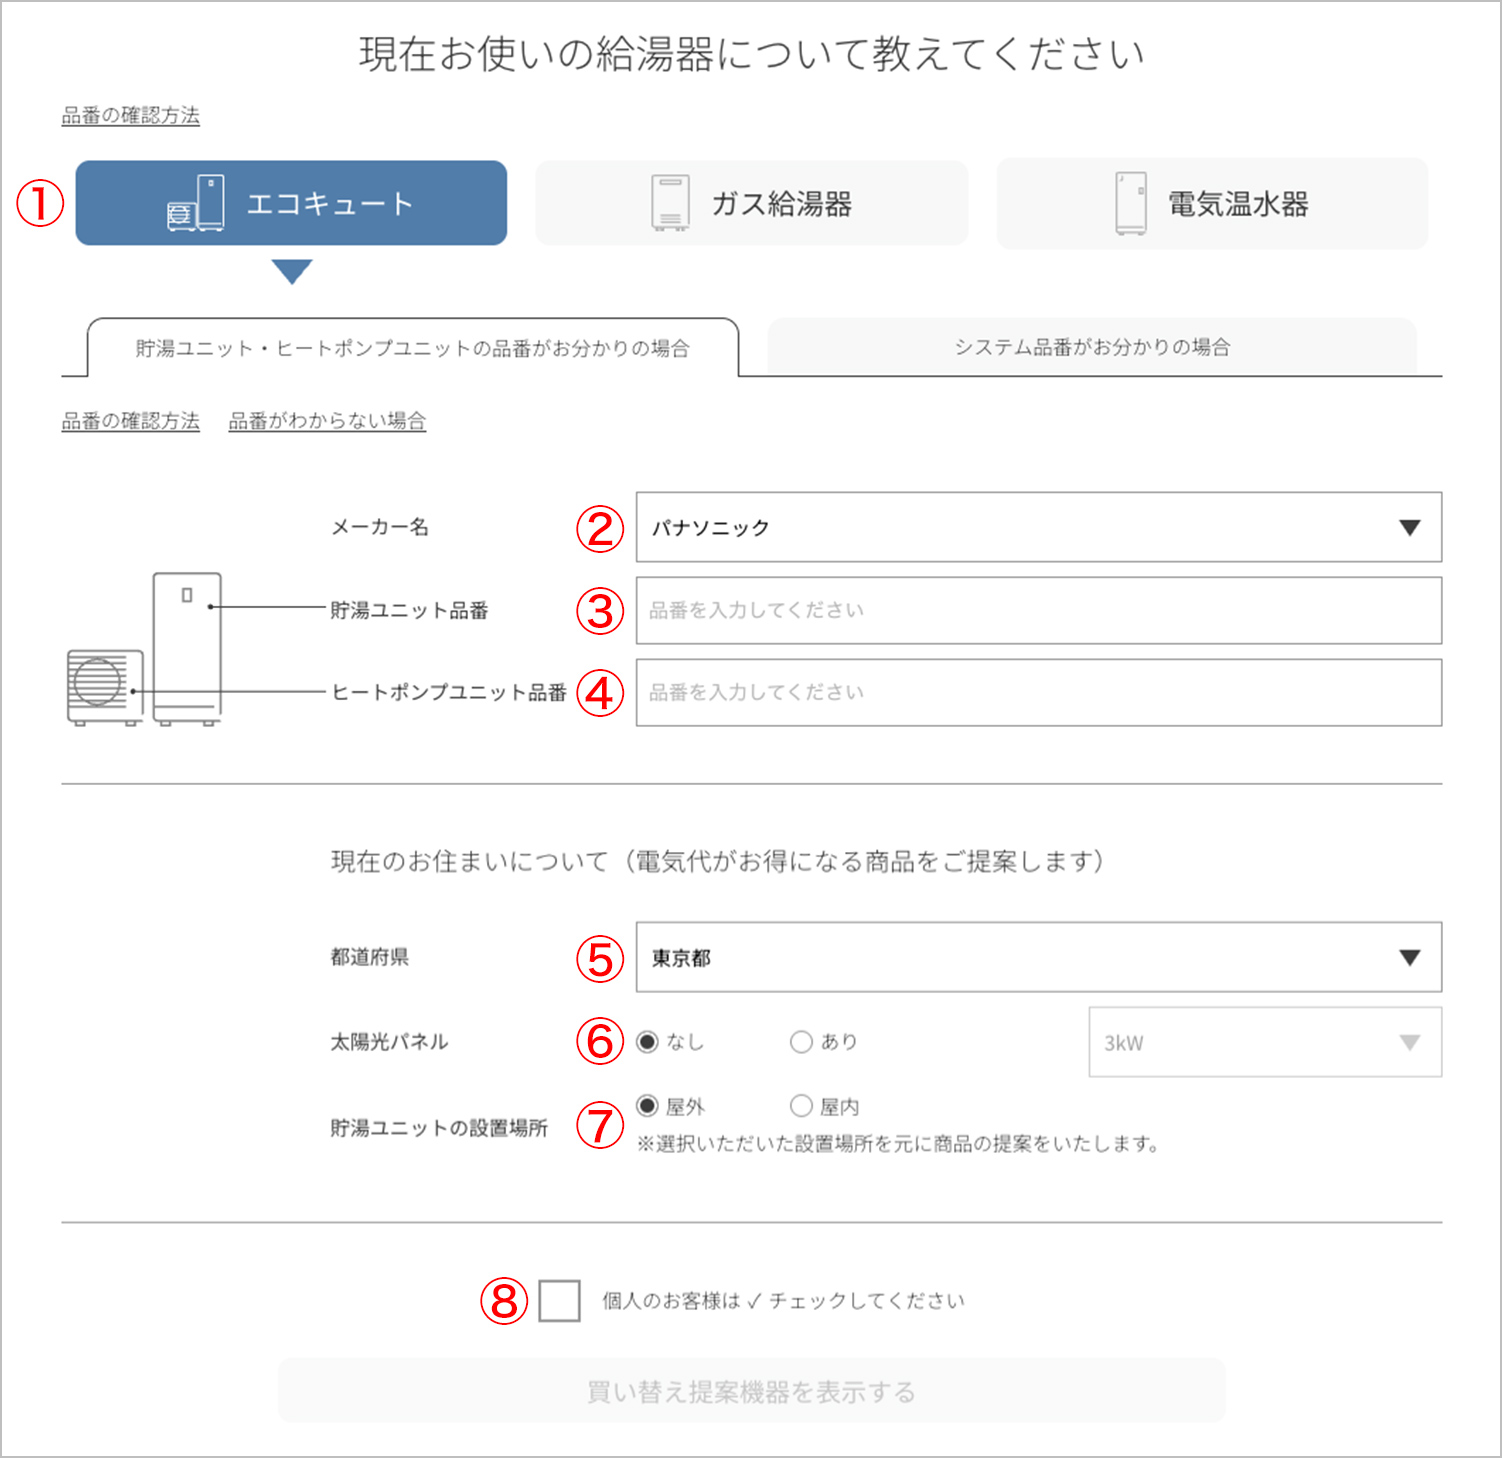Pick the 電気温水器 heater option
Image resolution: width=1502 pixels, height=1458 pixels.
[x=1212, y=203]
